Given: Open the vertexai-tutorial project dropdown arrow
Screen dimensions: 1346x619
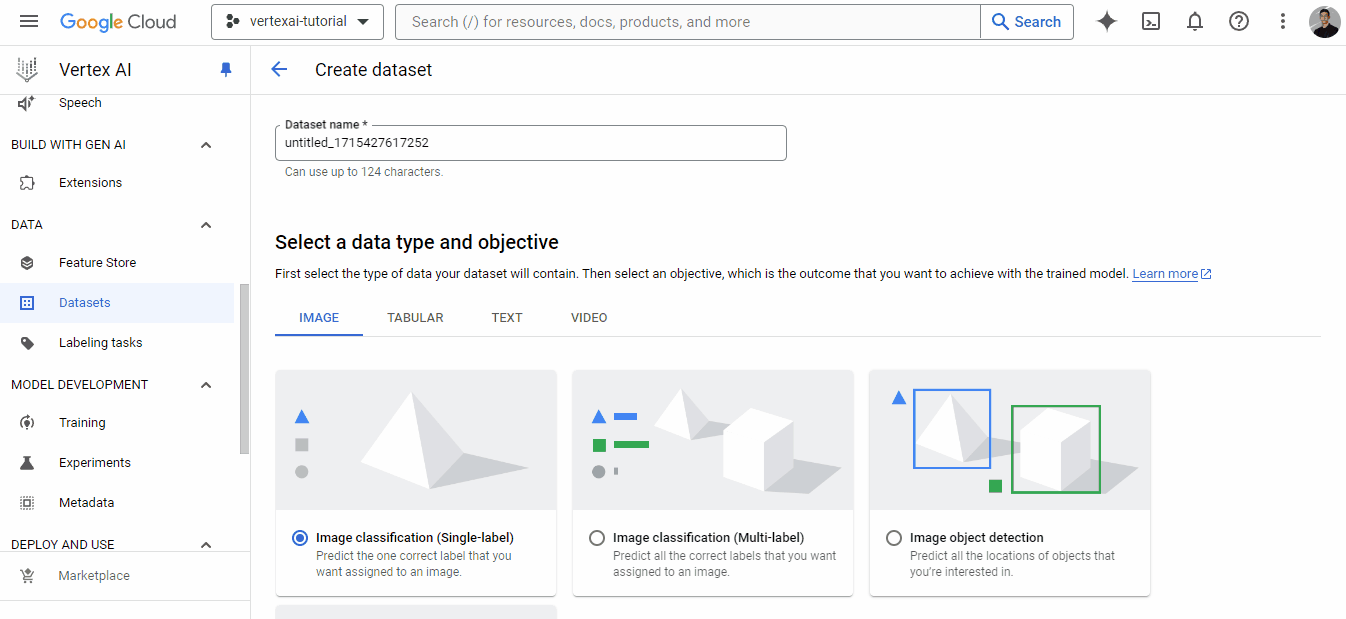Looking at the screenshot, I should 363,22.
